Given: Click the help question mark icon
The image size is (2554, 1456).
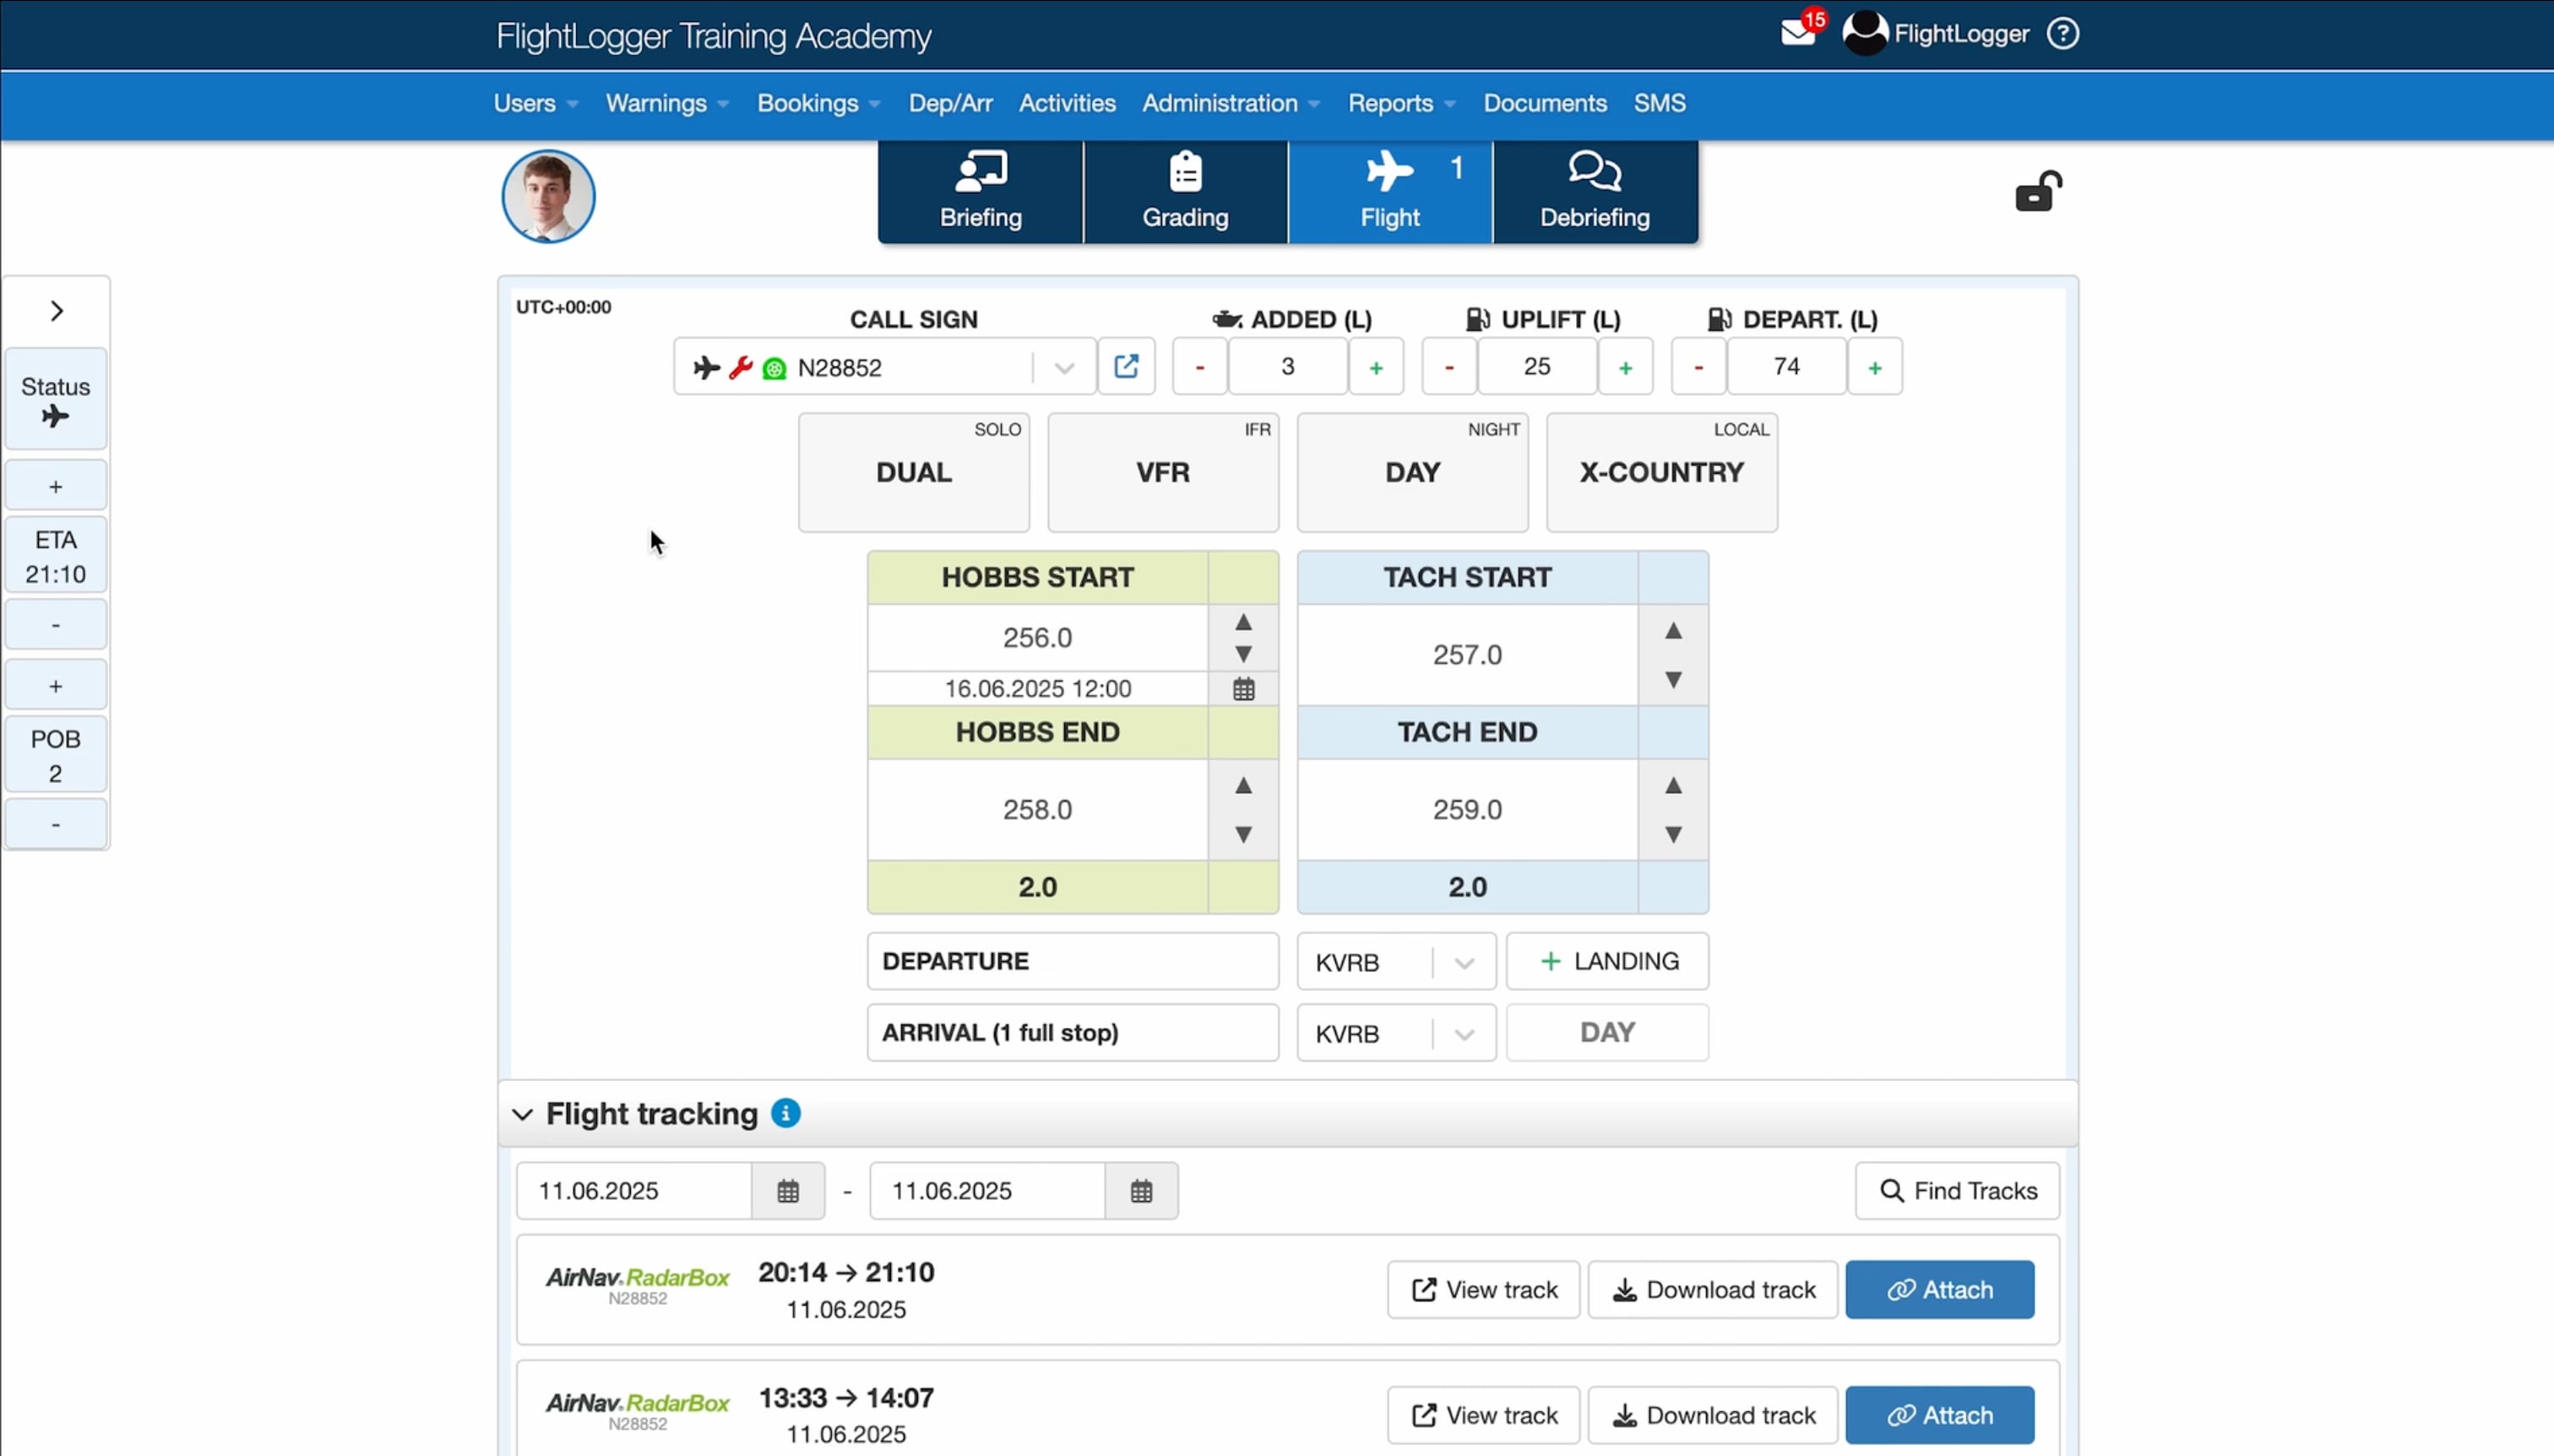Looking at the screenshot, I should pos(2062,34).
